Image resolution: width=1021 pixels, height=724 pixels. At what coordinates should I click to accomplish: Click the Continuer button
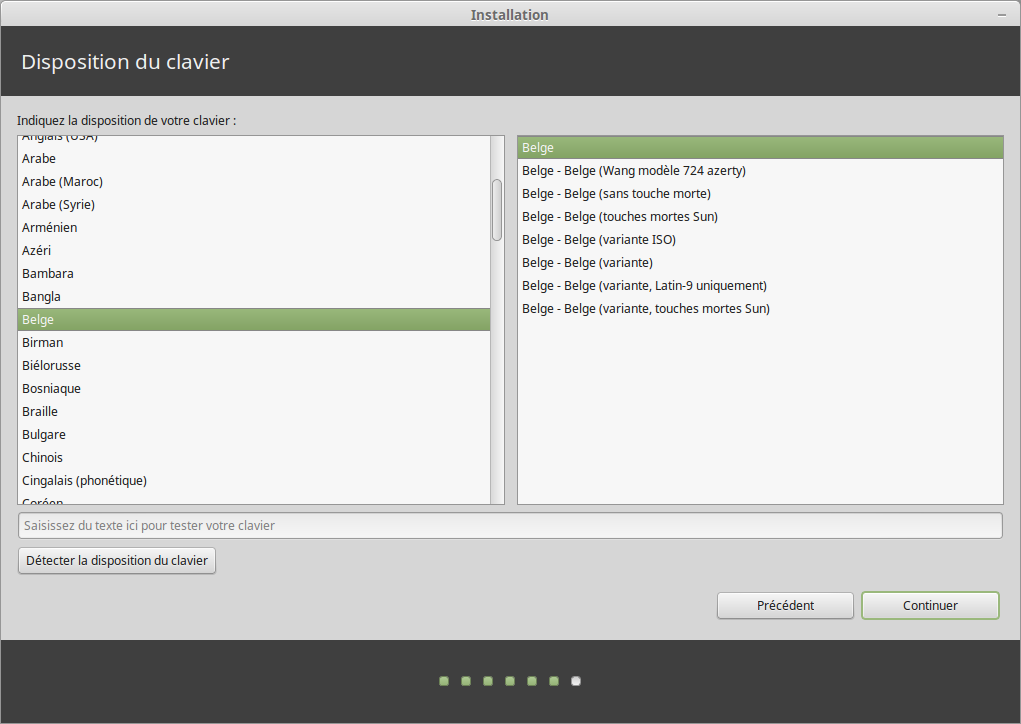coord(930,605)
